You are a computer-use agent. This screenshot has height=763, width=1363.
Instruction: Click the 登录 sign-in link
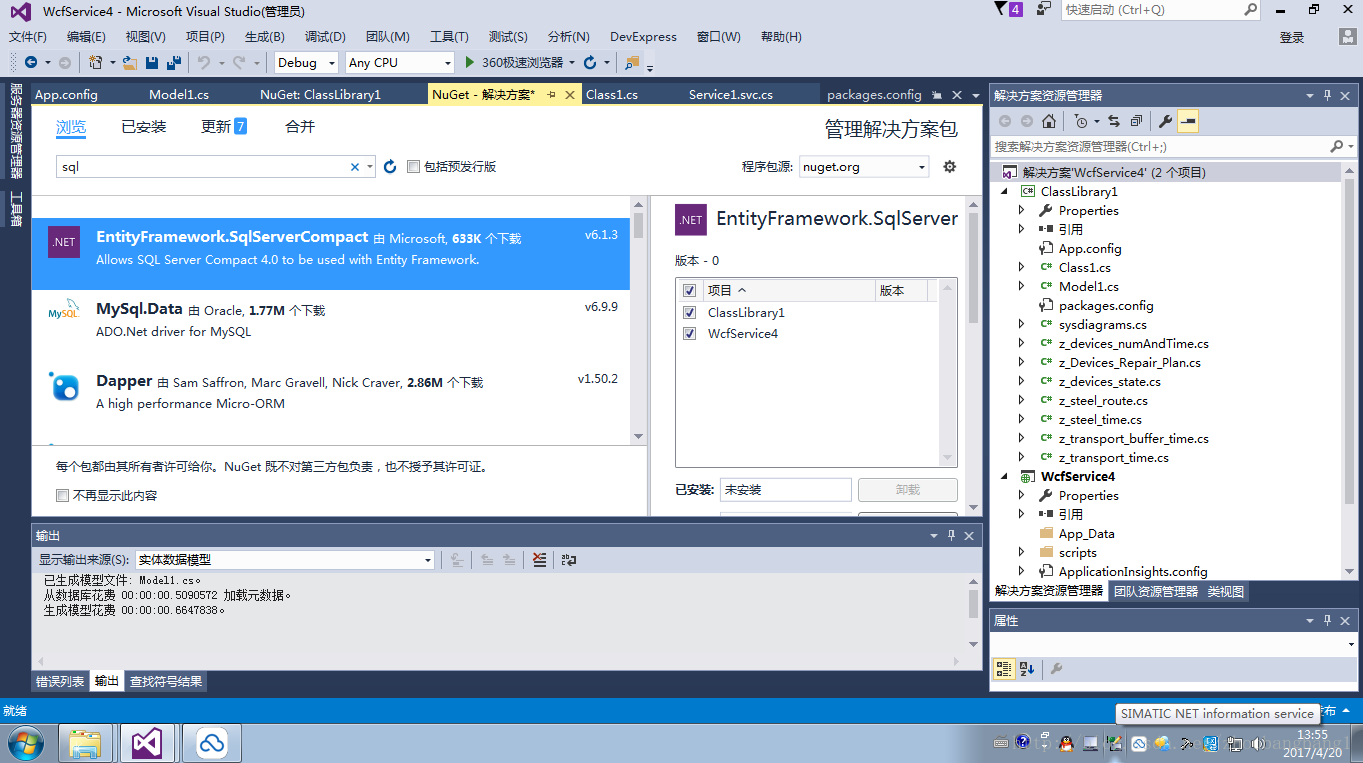(1292, 37)
